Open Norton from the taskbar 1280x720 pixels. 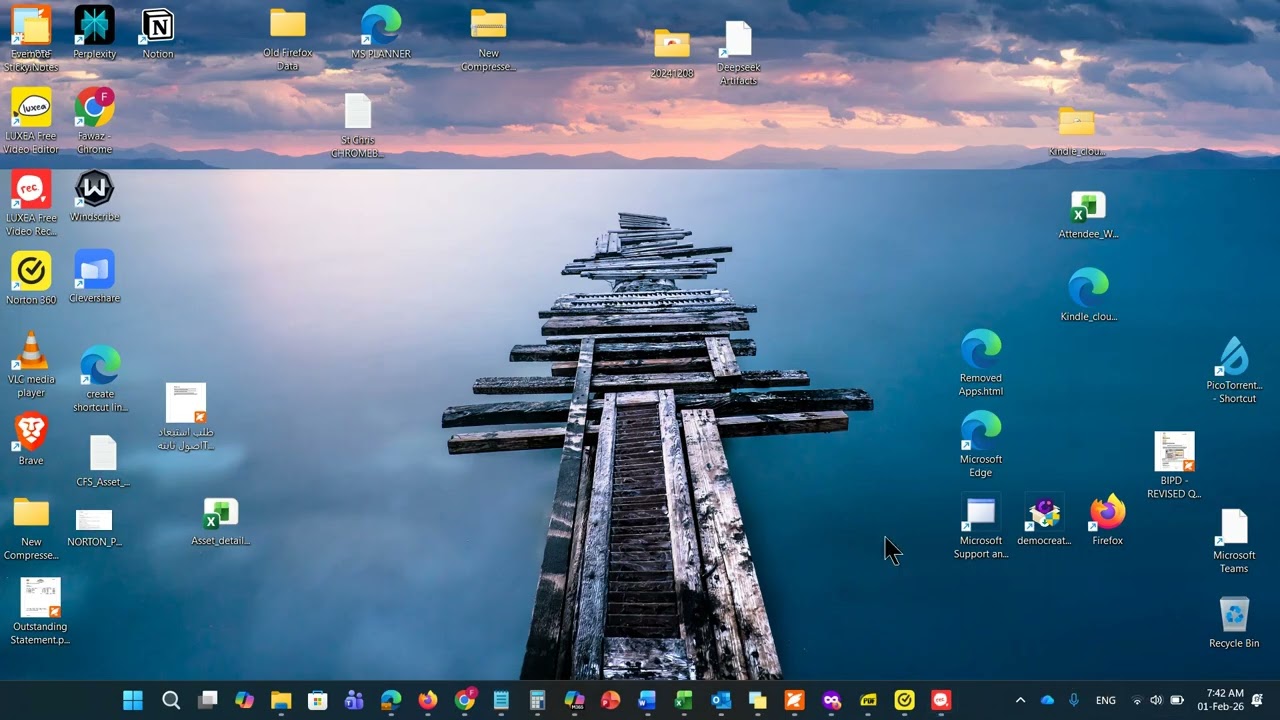tap(904, 701)
